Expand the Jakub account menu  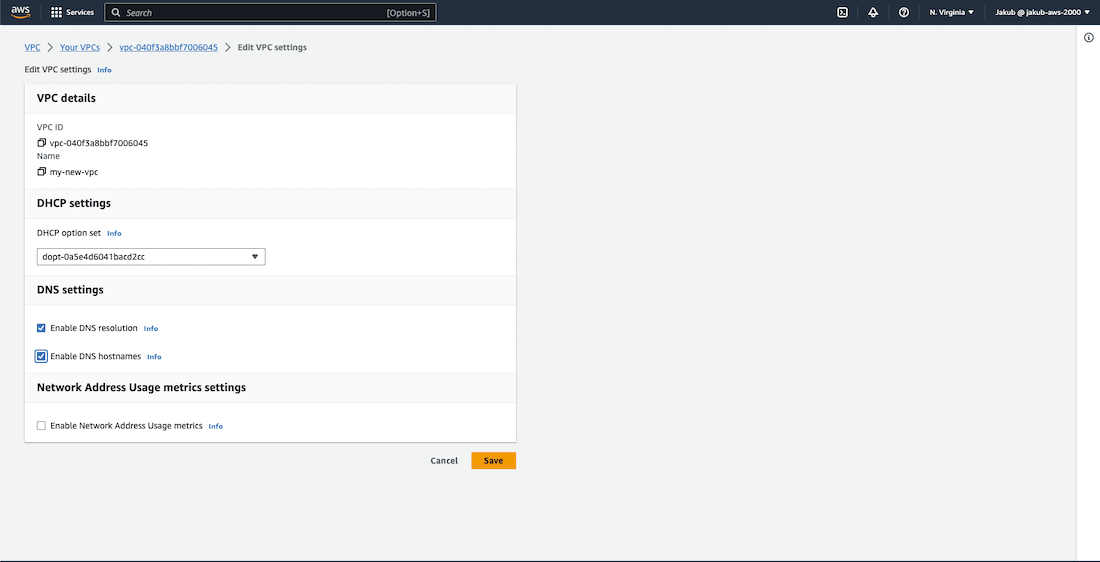point(1042,13)
